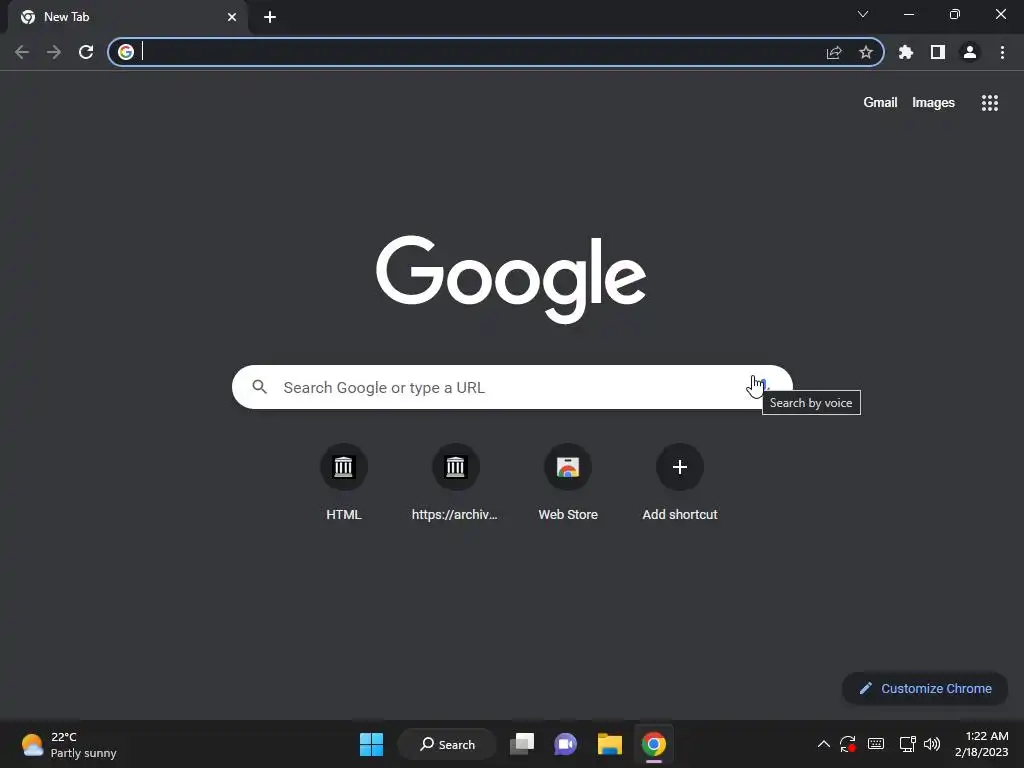
Task: Bookmark this tab with the star icon
Action: [866, 52]
